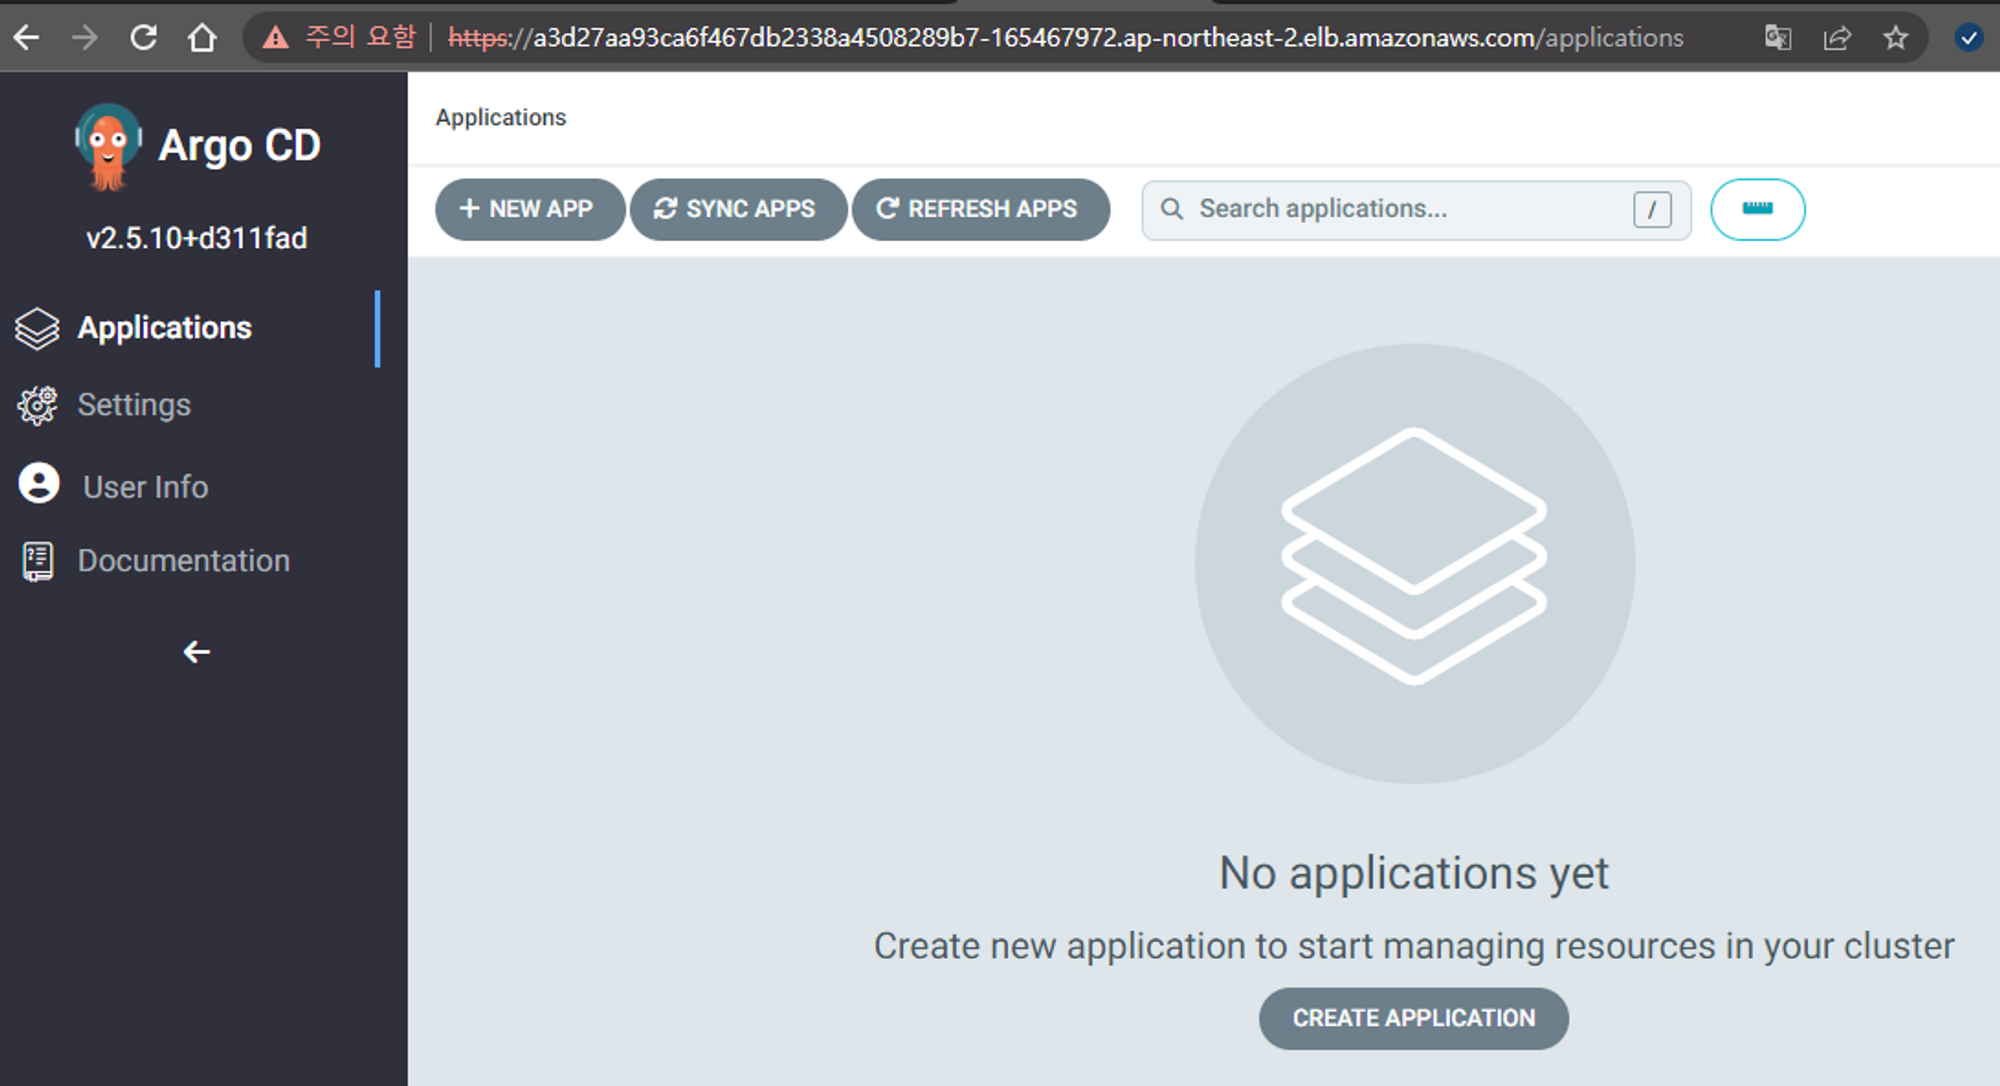Click the Applications breadcrumb title
This screenshot has width=2000, height=1086.
[501, 117]
